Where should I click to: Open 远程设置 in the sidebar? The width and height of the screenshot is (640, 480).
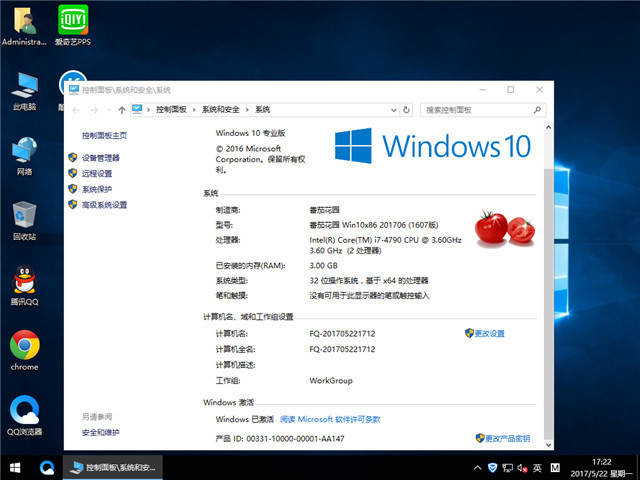point(97,173)
